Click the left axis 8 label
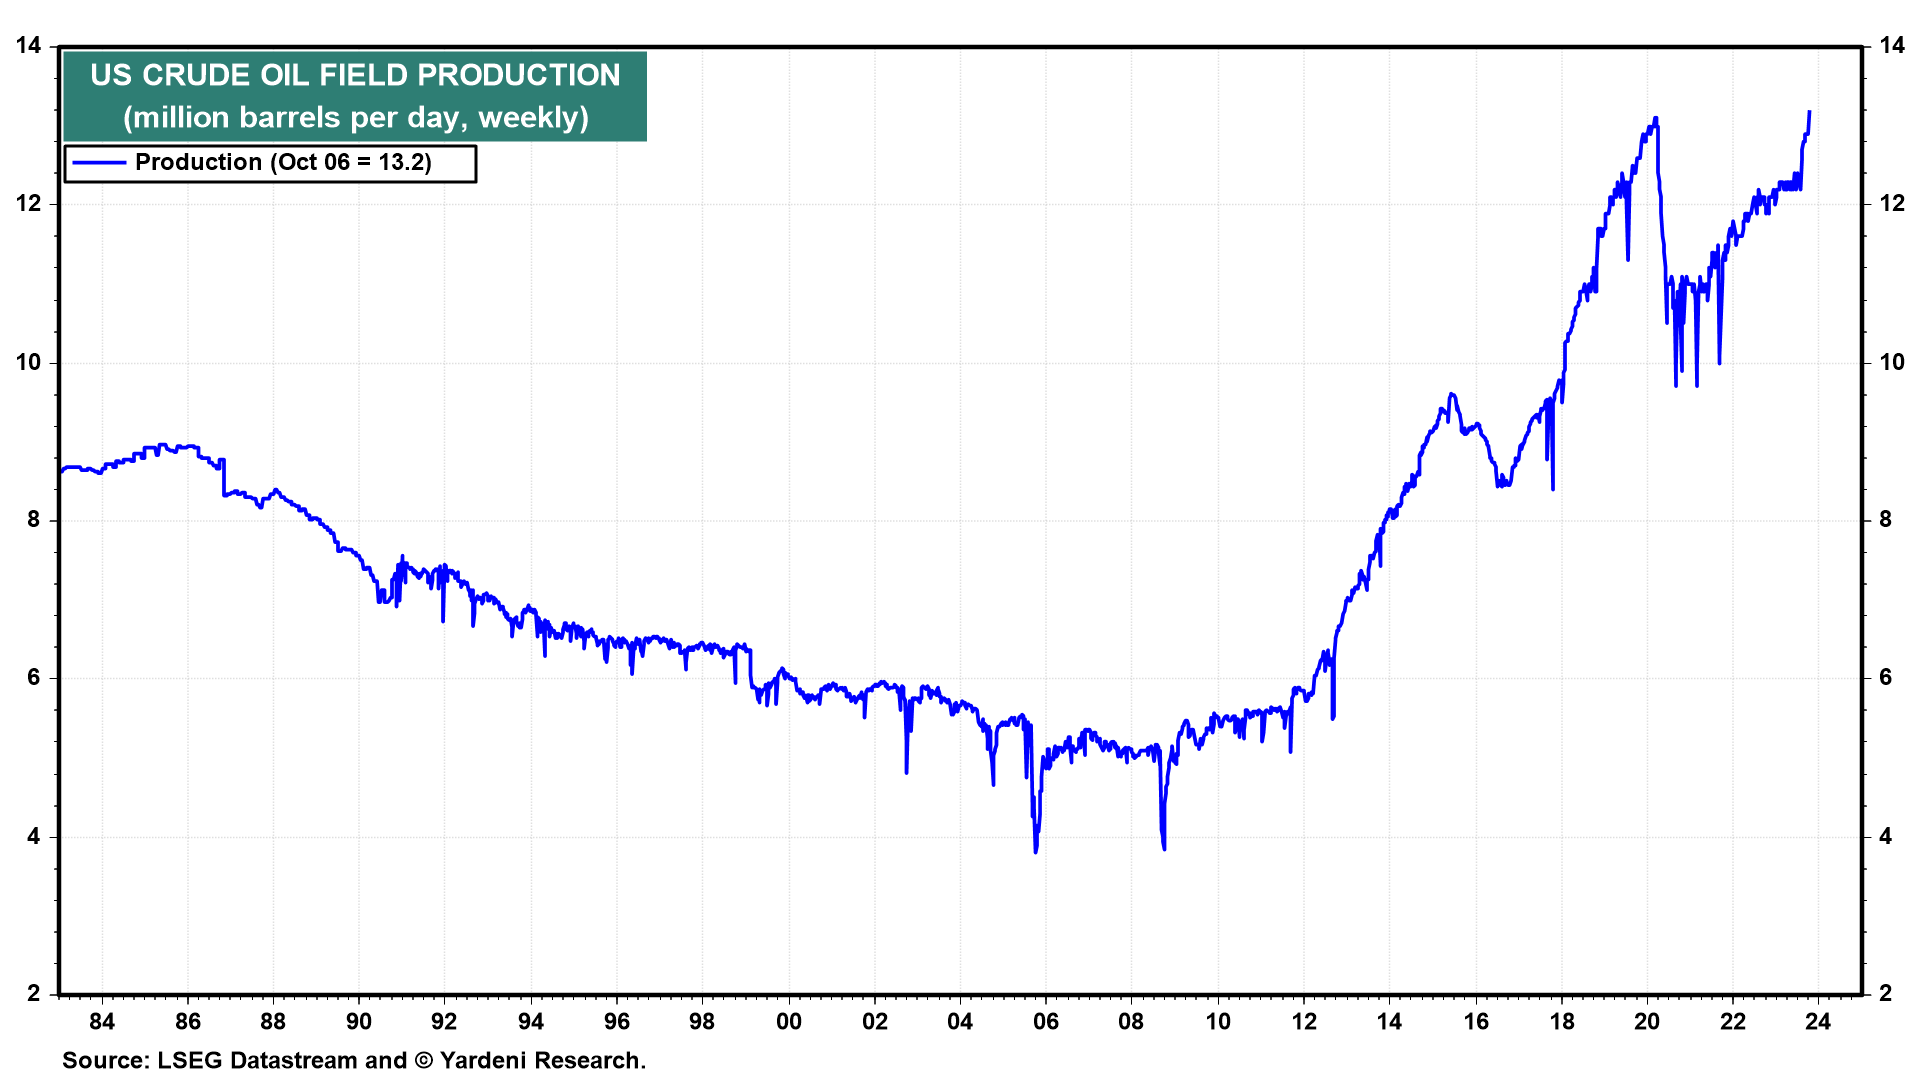This screenshot has width=1920, height=1080. [34, 520]
